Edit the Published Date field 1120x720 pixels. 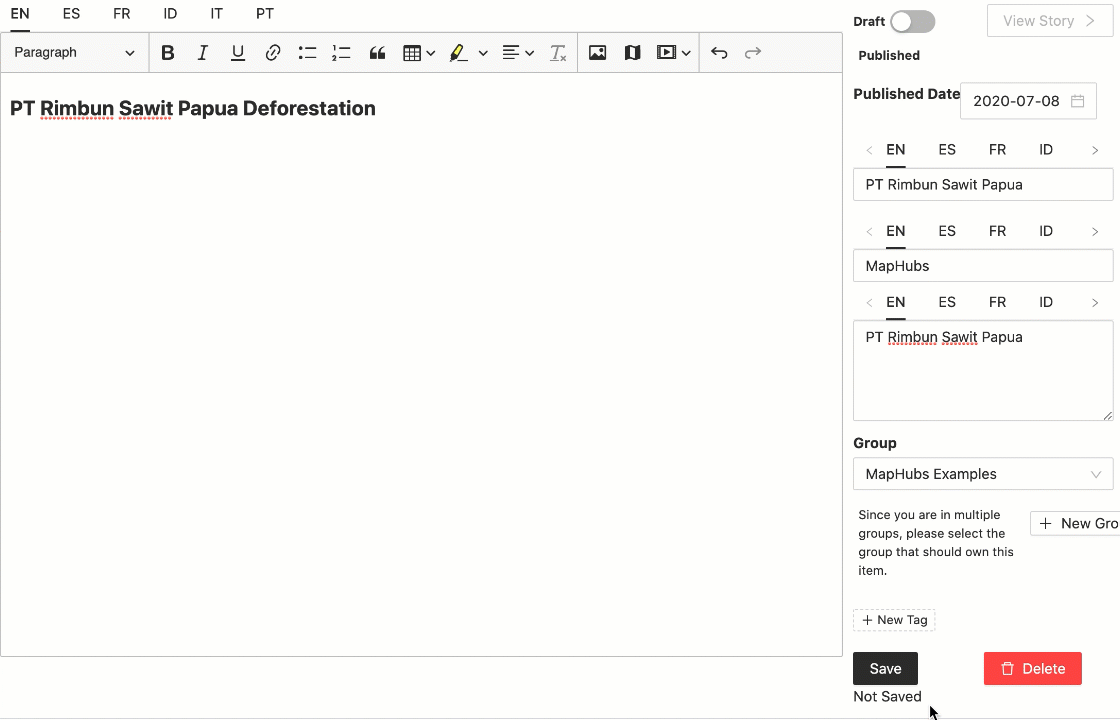coord(1029,101)
